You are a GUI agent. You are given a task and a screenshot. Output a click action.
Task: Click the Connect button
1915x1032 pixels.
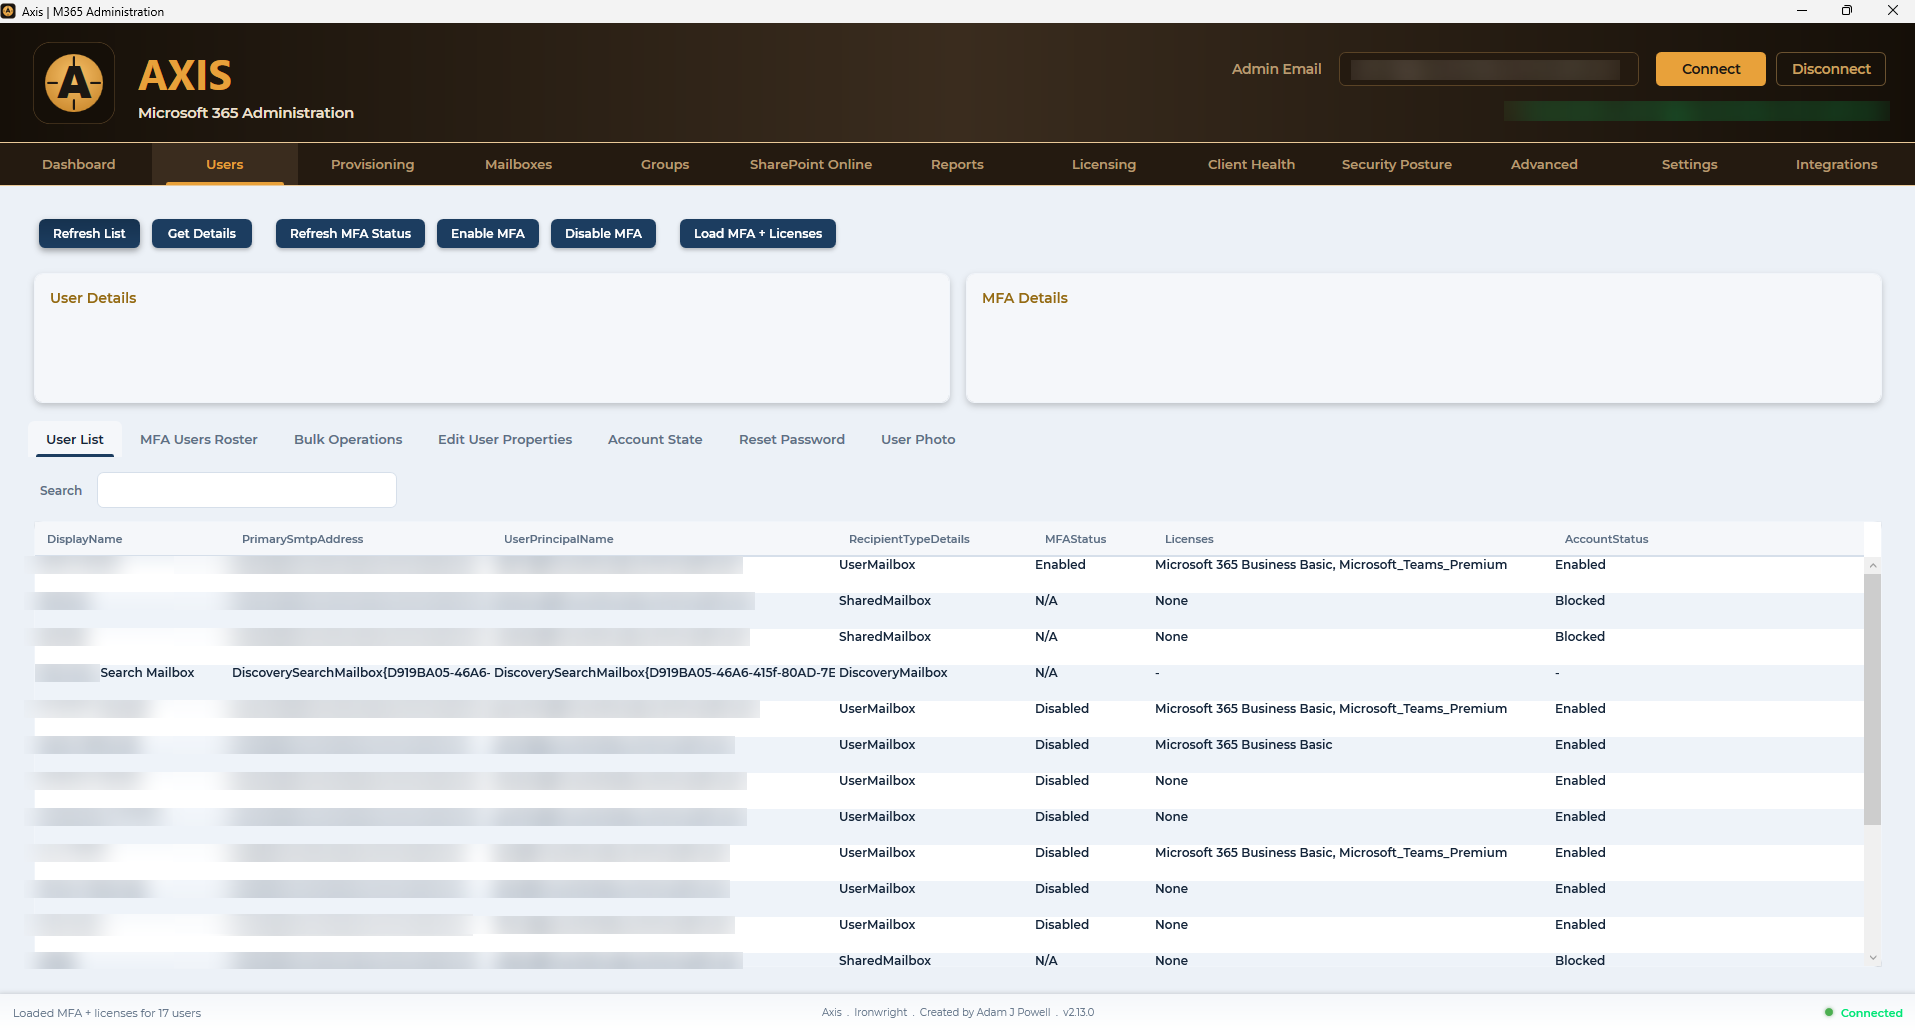click(x=1711, y=69)
